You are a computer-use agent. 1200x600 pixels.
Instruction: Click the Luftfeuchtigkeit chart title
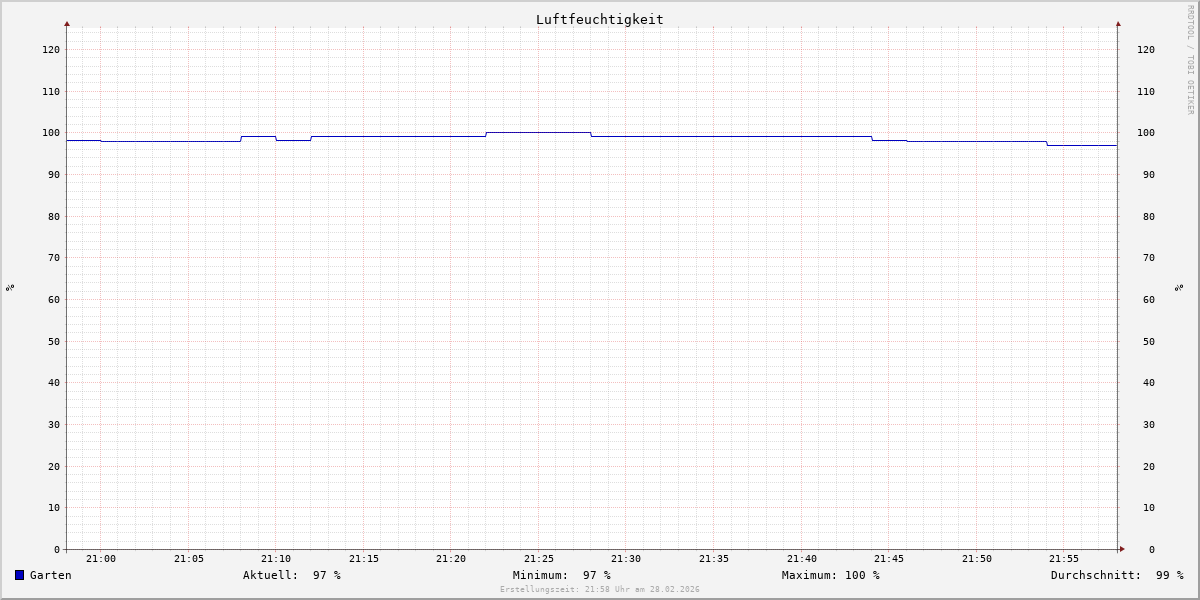[599, 19]
